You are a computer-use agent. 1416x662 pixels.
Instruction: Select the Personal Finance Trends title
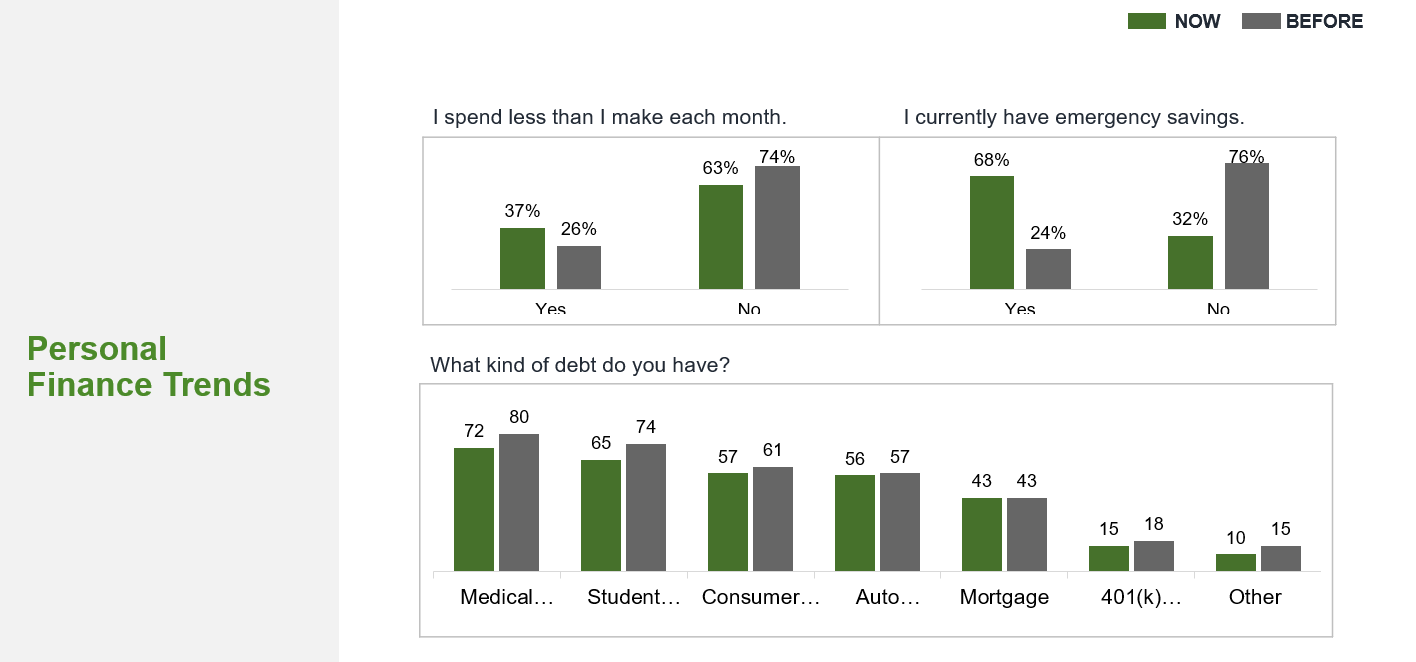coord(149,366)
